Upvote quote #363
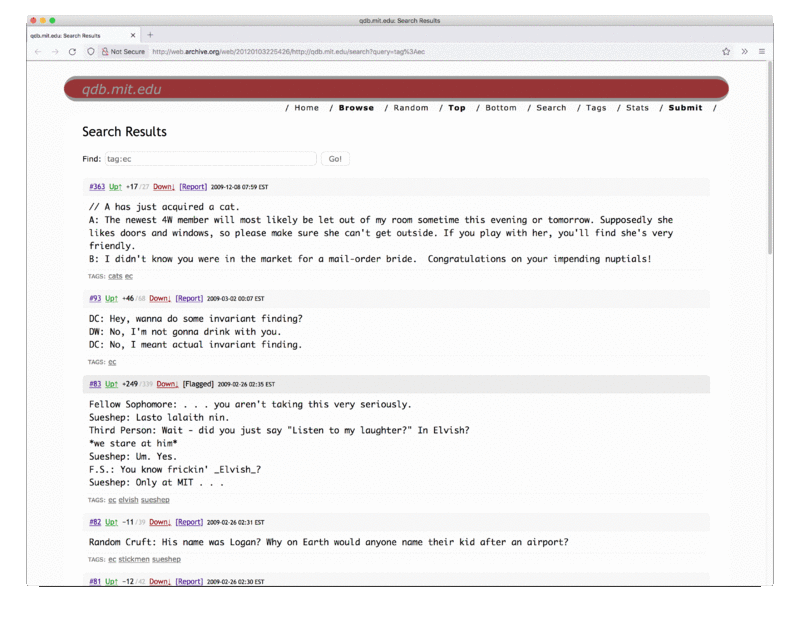 (x=115, y=187)
